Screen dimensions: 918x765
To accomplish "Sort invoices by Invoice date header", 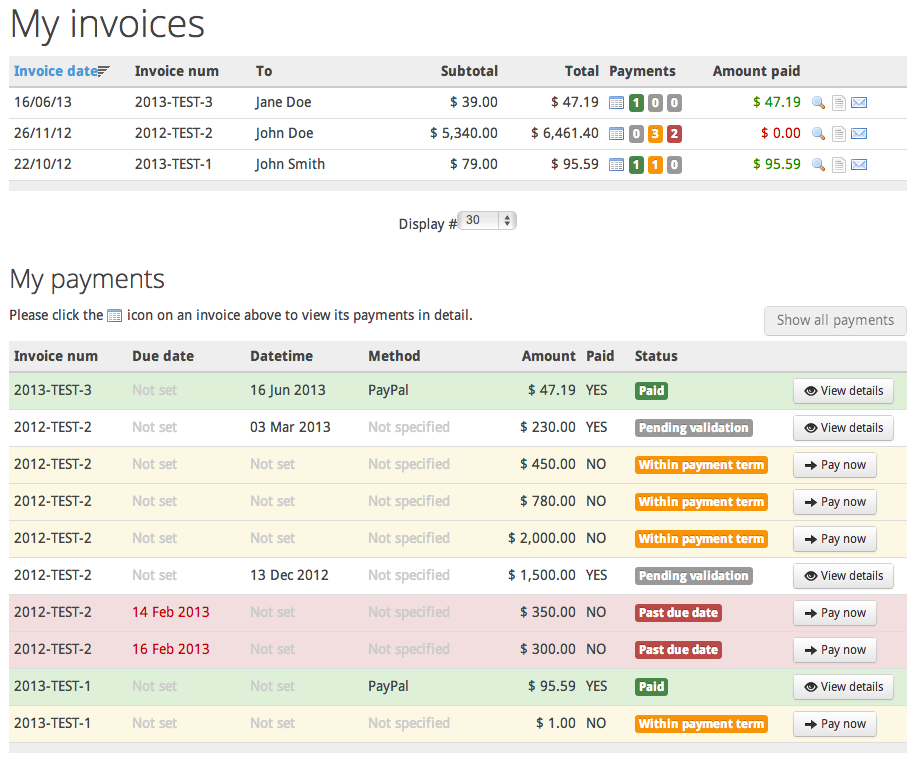I will pyautogui.click(x=56, y=71).
